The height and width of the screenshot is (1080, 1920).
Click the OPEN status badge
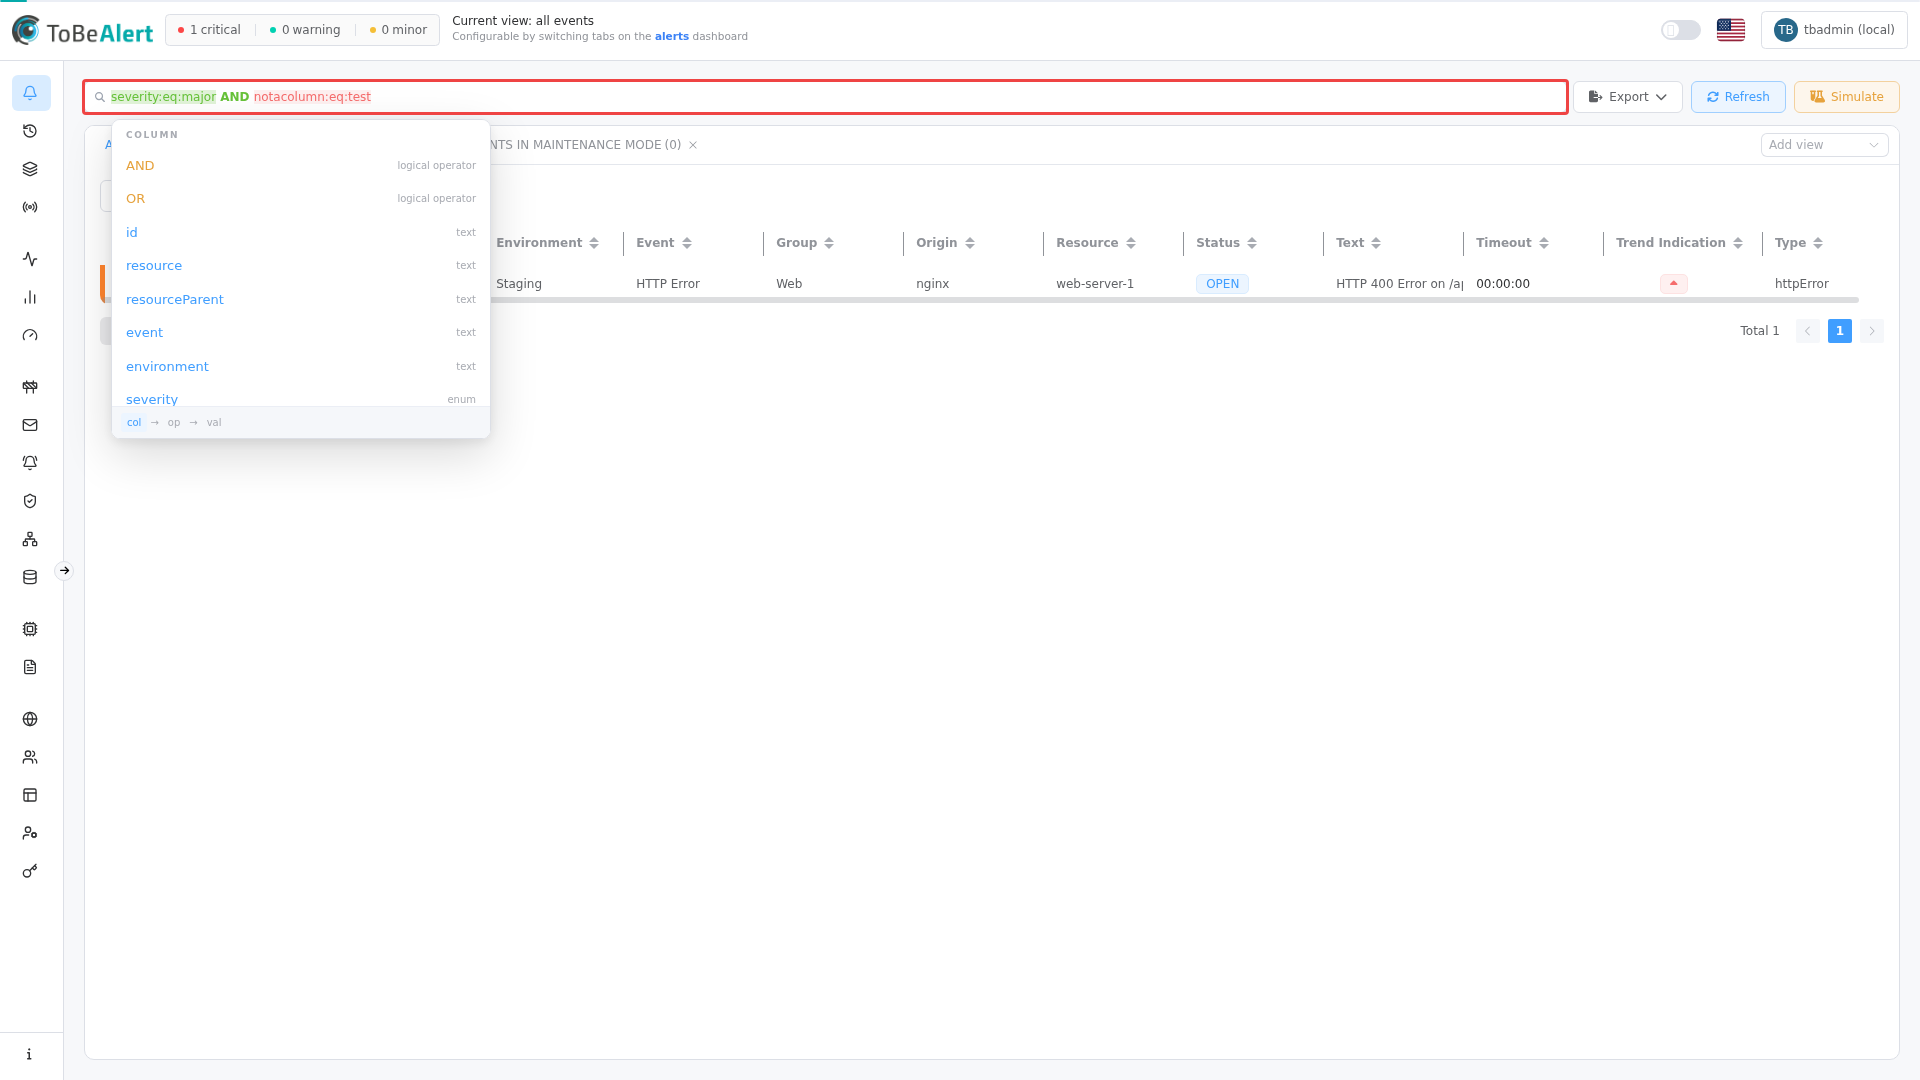click(1222, 284)
